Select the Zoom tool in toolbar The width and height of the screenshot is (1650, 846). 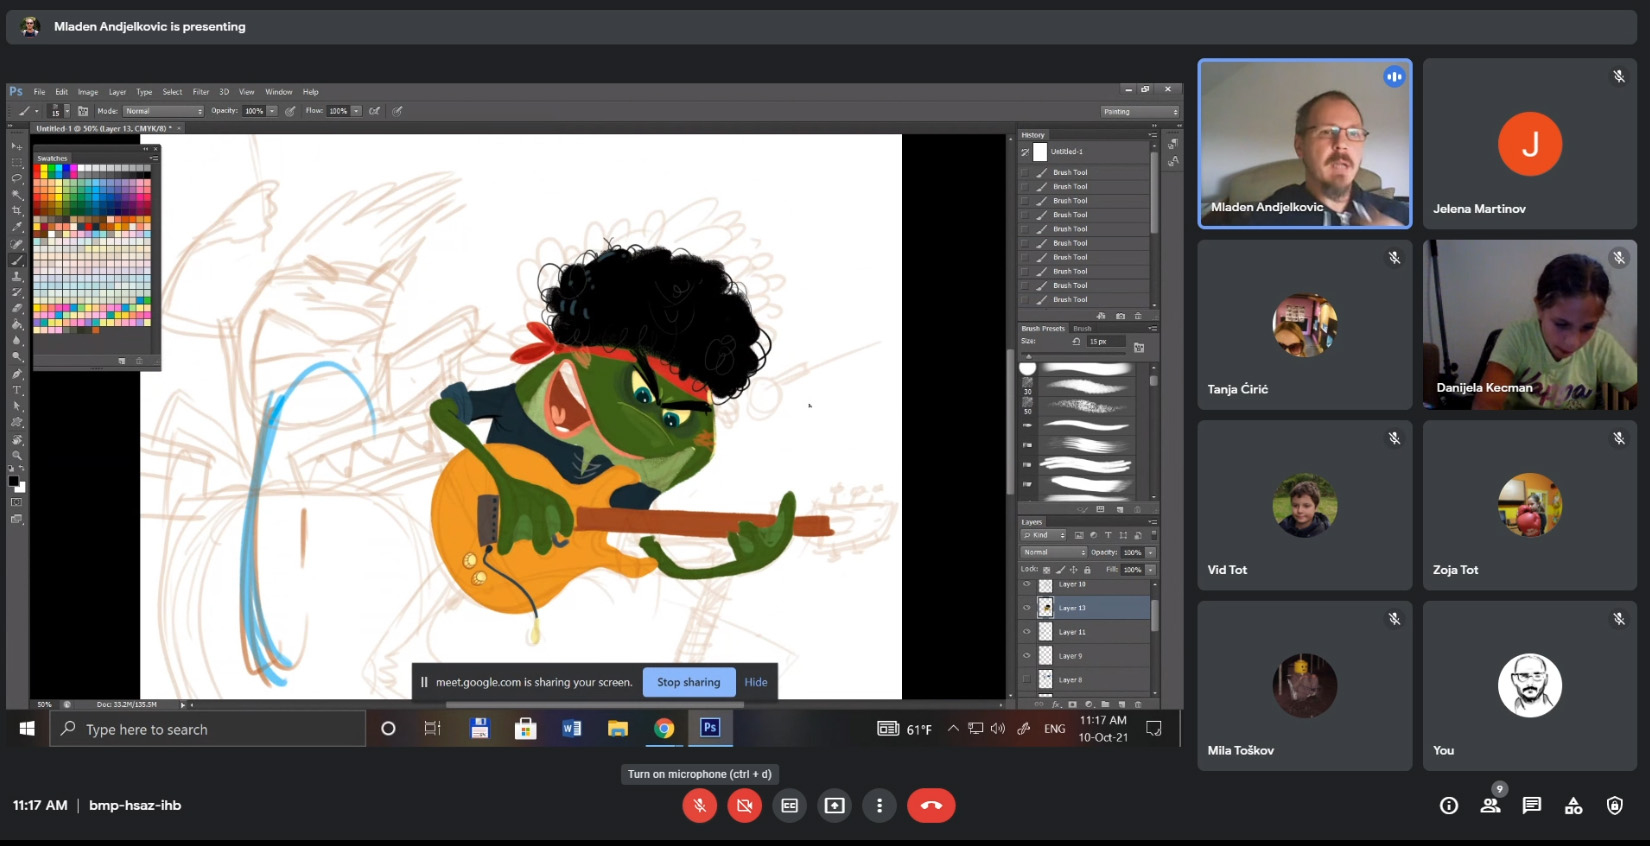[x=16, y=456]
